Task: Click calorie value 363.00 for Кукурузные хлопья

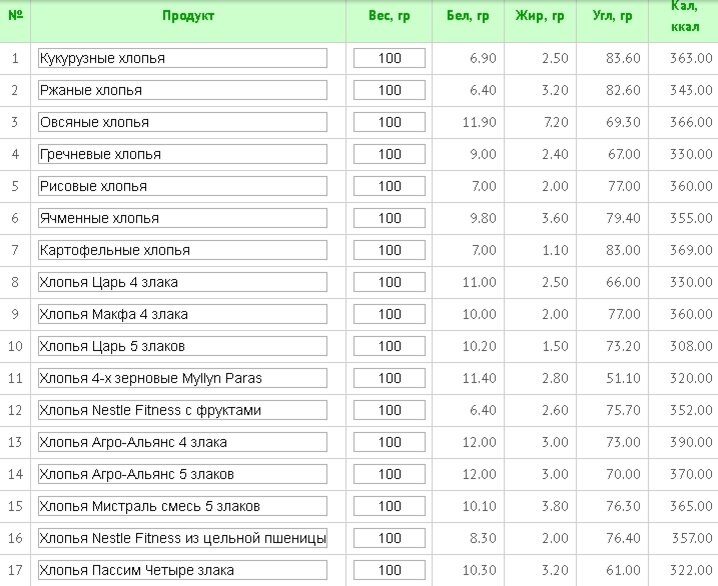Action: pyautogui.click(x=691, y=58)
